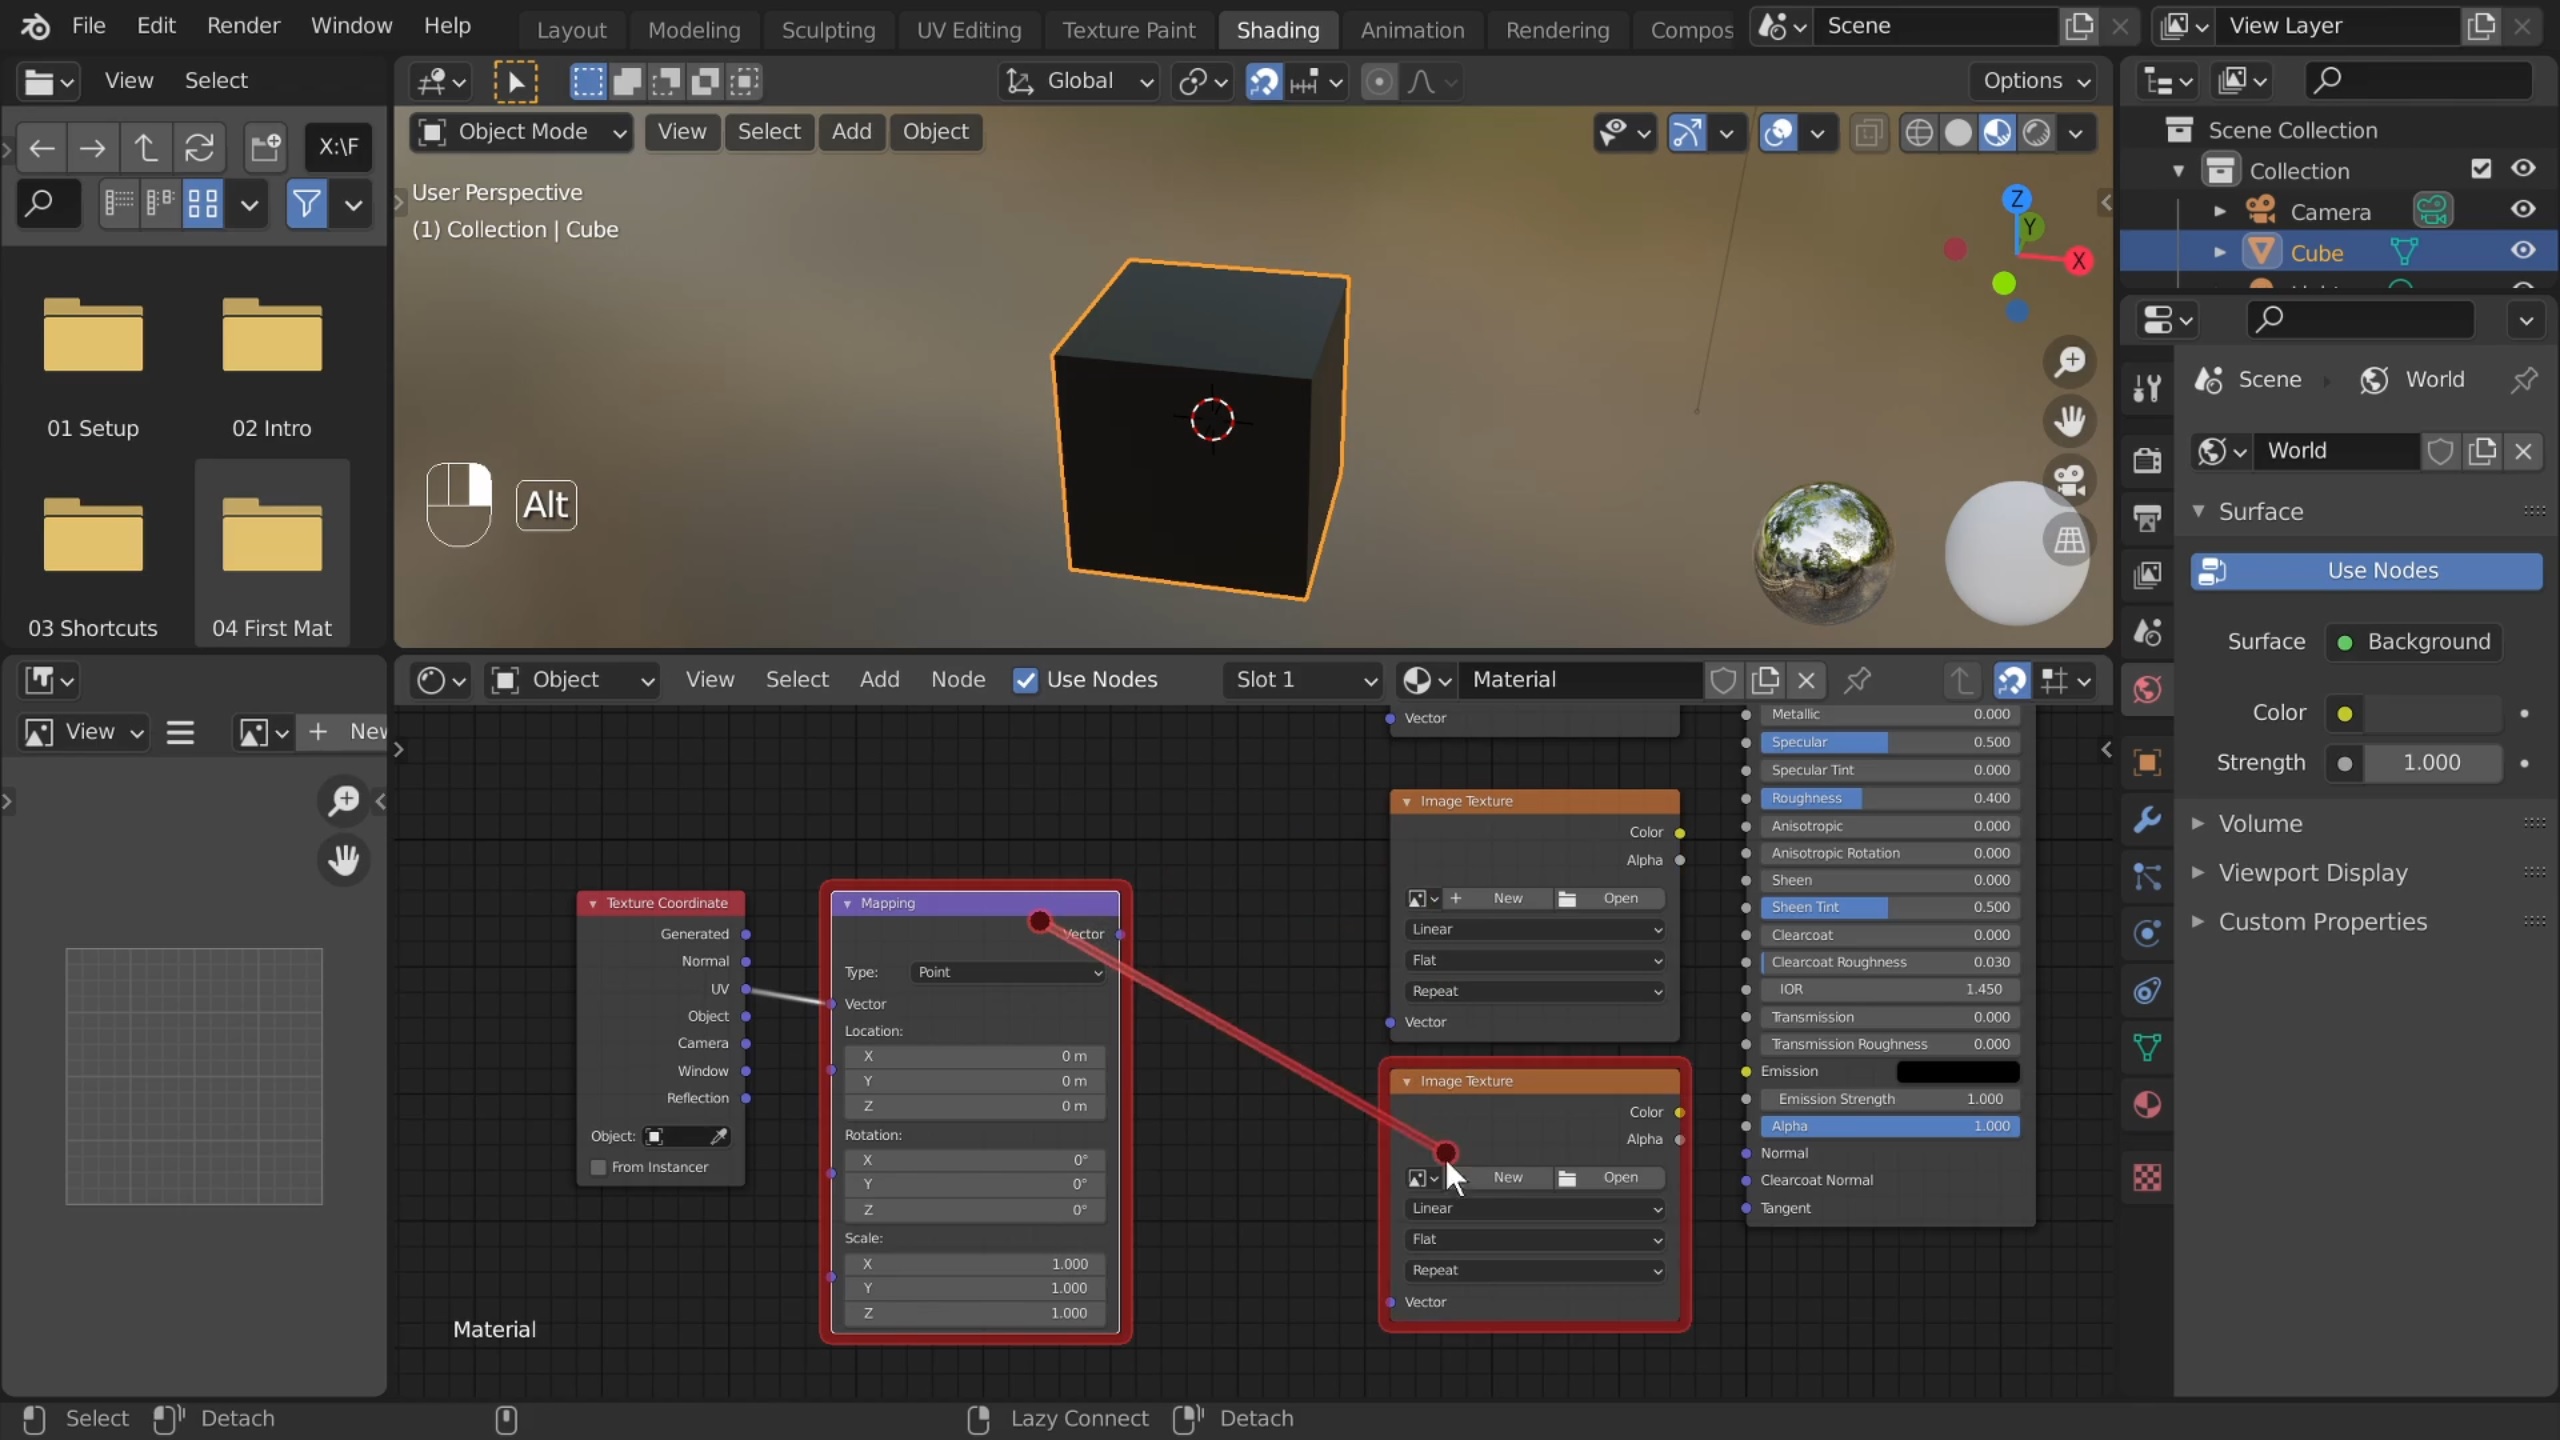Open the Modifier properties tab

coord(2147,819)
